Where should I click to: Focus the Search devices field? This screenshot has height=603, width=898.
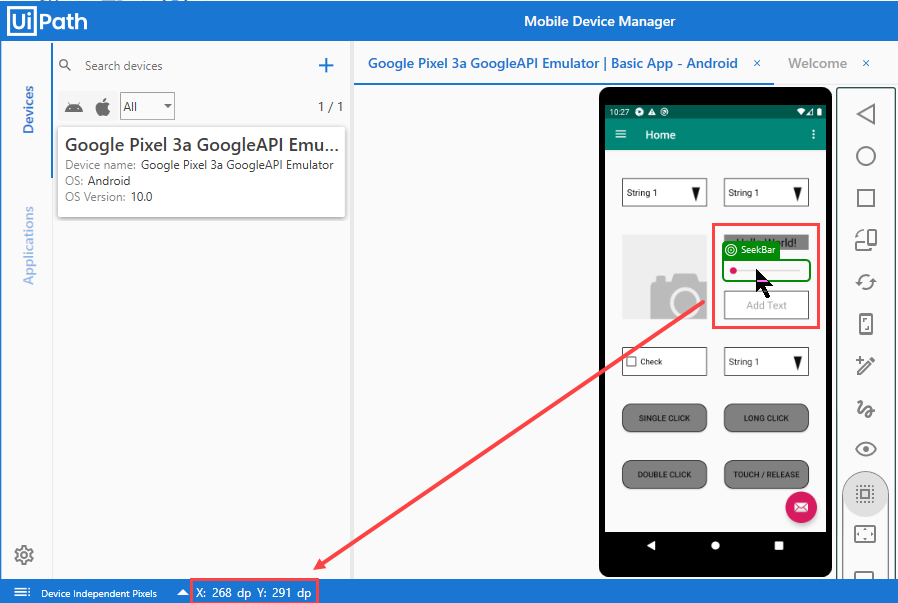[195, 66]
